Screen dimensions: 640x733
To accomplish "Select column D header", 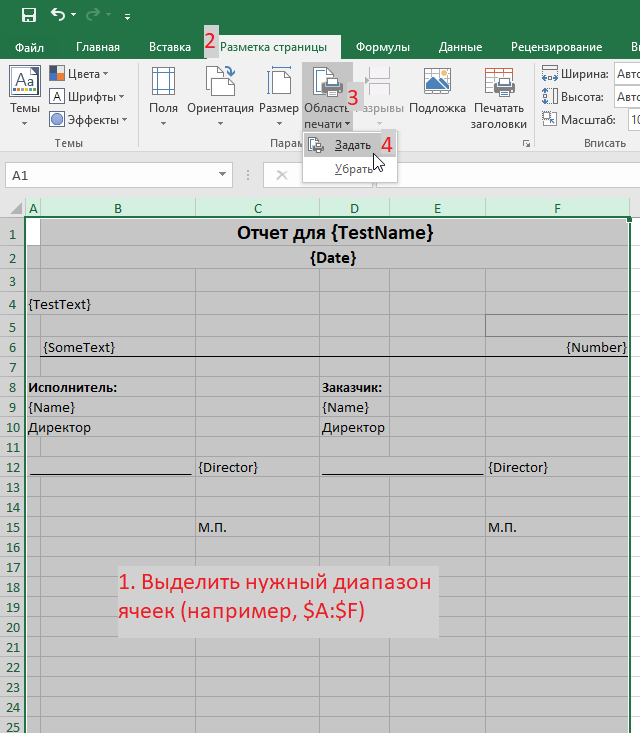I will pos(354,208).
